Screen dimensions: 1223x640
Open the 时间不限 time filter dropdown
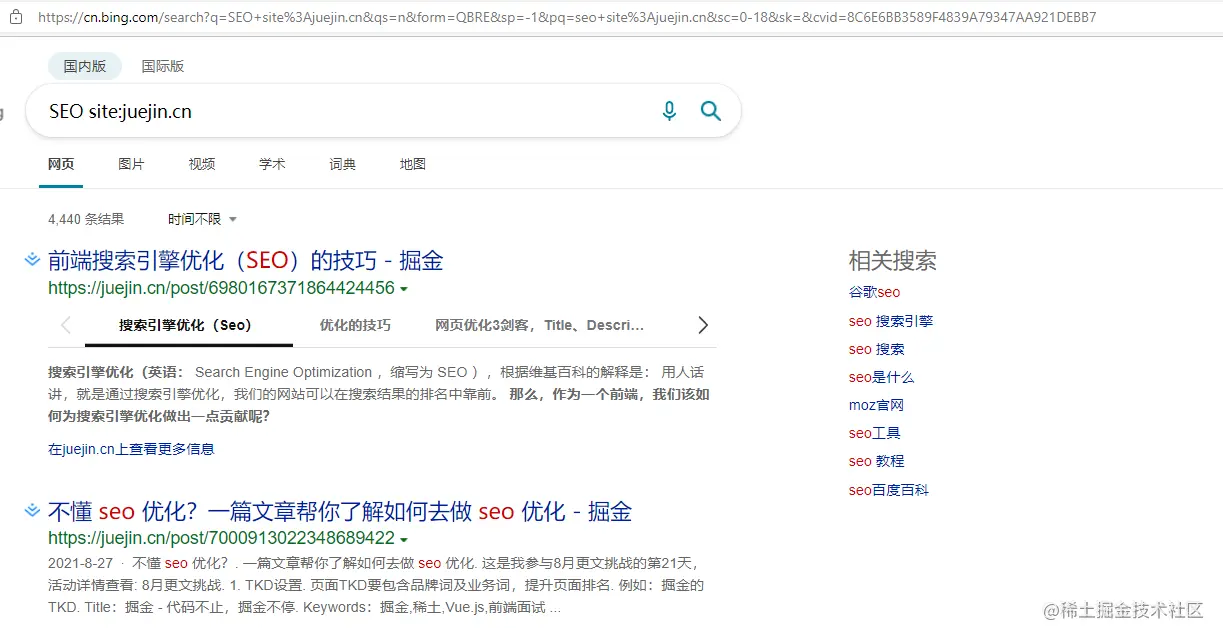(x=203, y=219)
